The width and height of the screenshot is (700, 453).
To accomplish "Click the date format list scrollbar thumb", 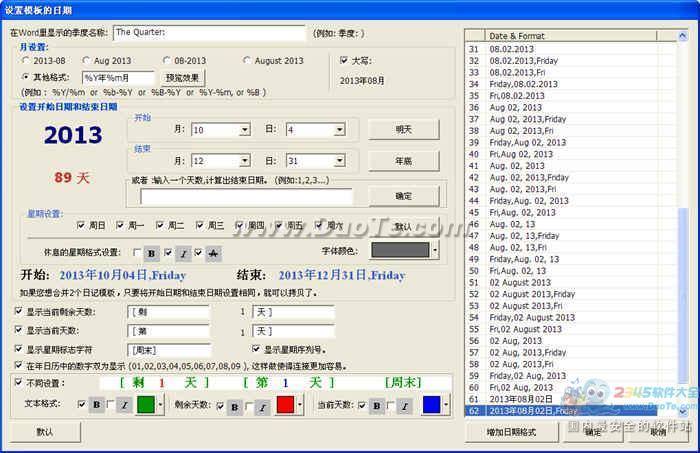I will point(683,295).
